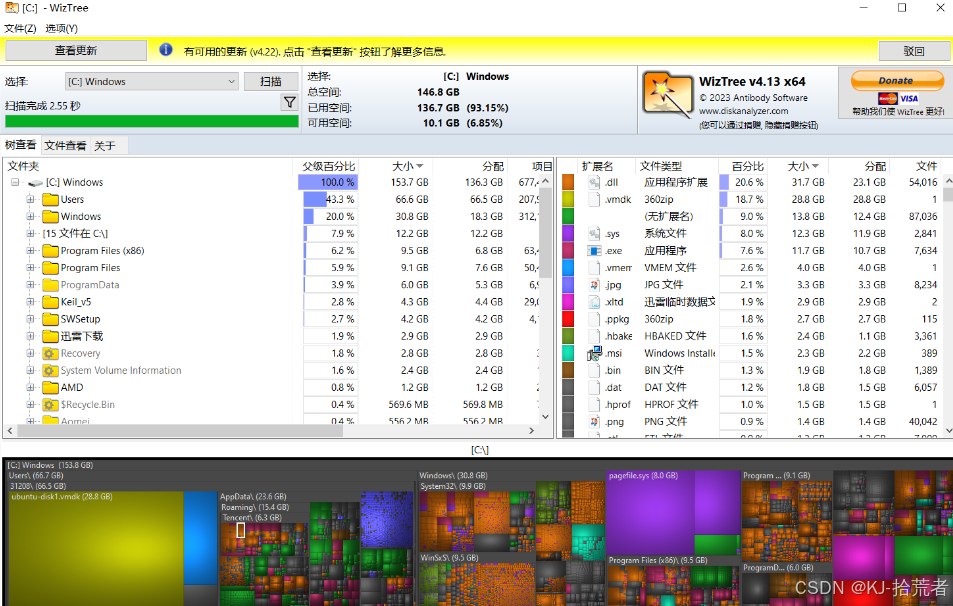Image resolution: width=953 pixels, height=606 pixels.
Task: Click the pagefile.sys treemap block
Action: click(x=650, y=514)
